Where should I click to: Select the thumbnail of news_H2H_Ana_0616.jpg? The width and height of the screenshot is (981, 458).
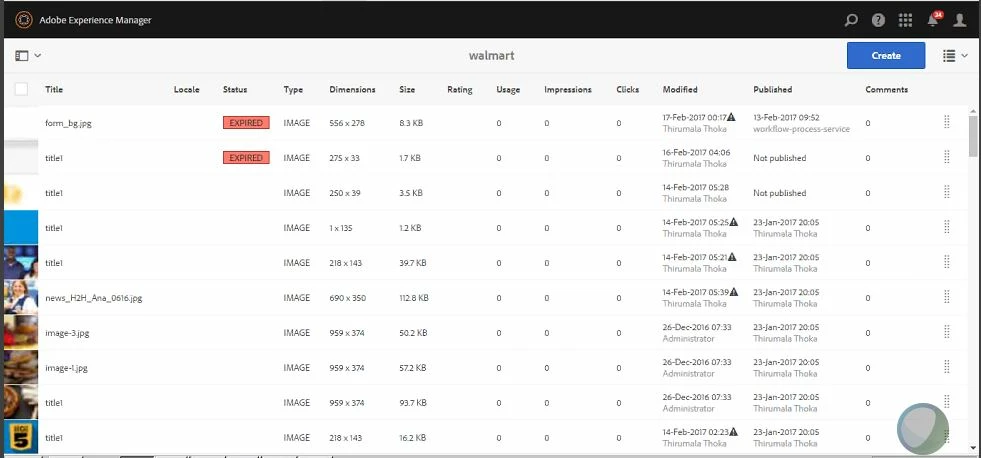tap(21, 297)
